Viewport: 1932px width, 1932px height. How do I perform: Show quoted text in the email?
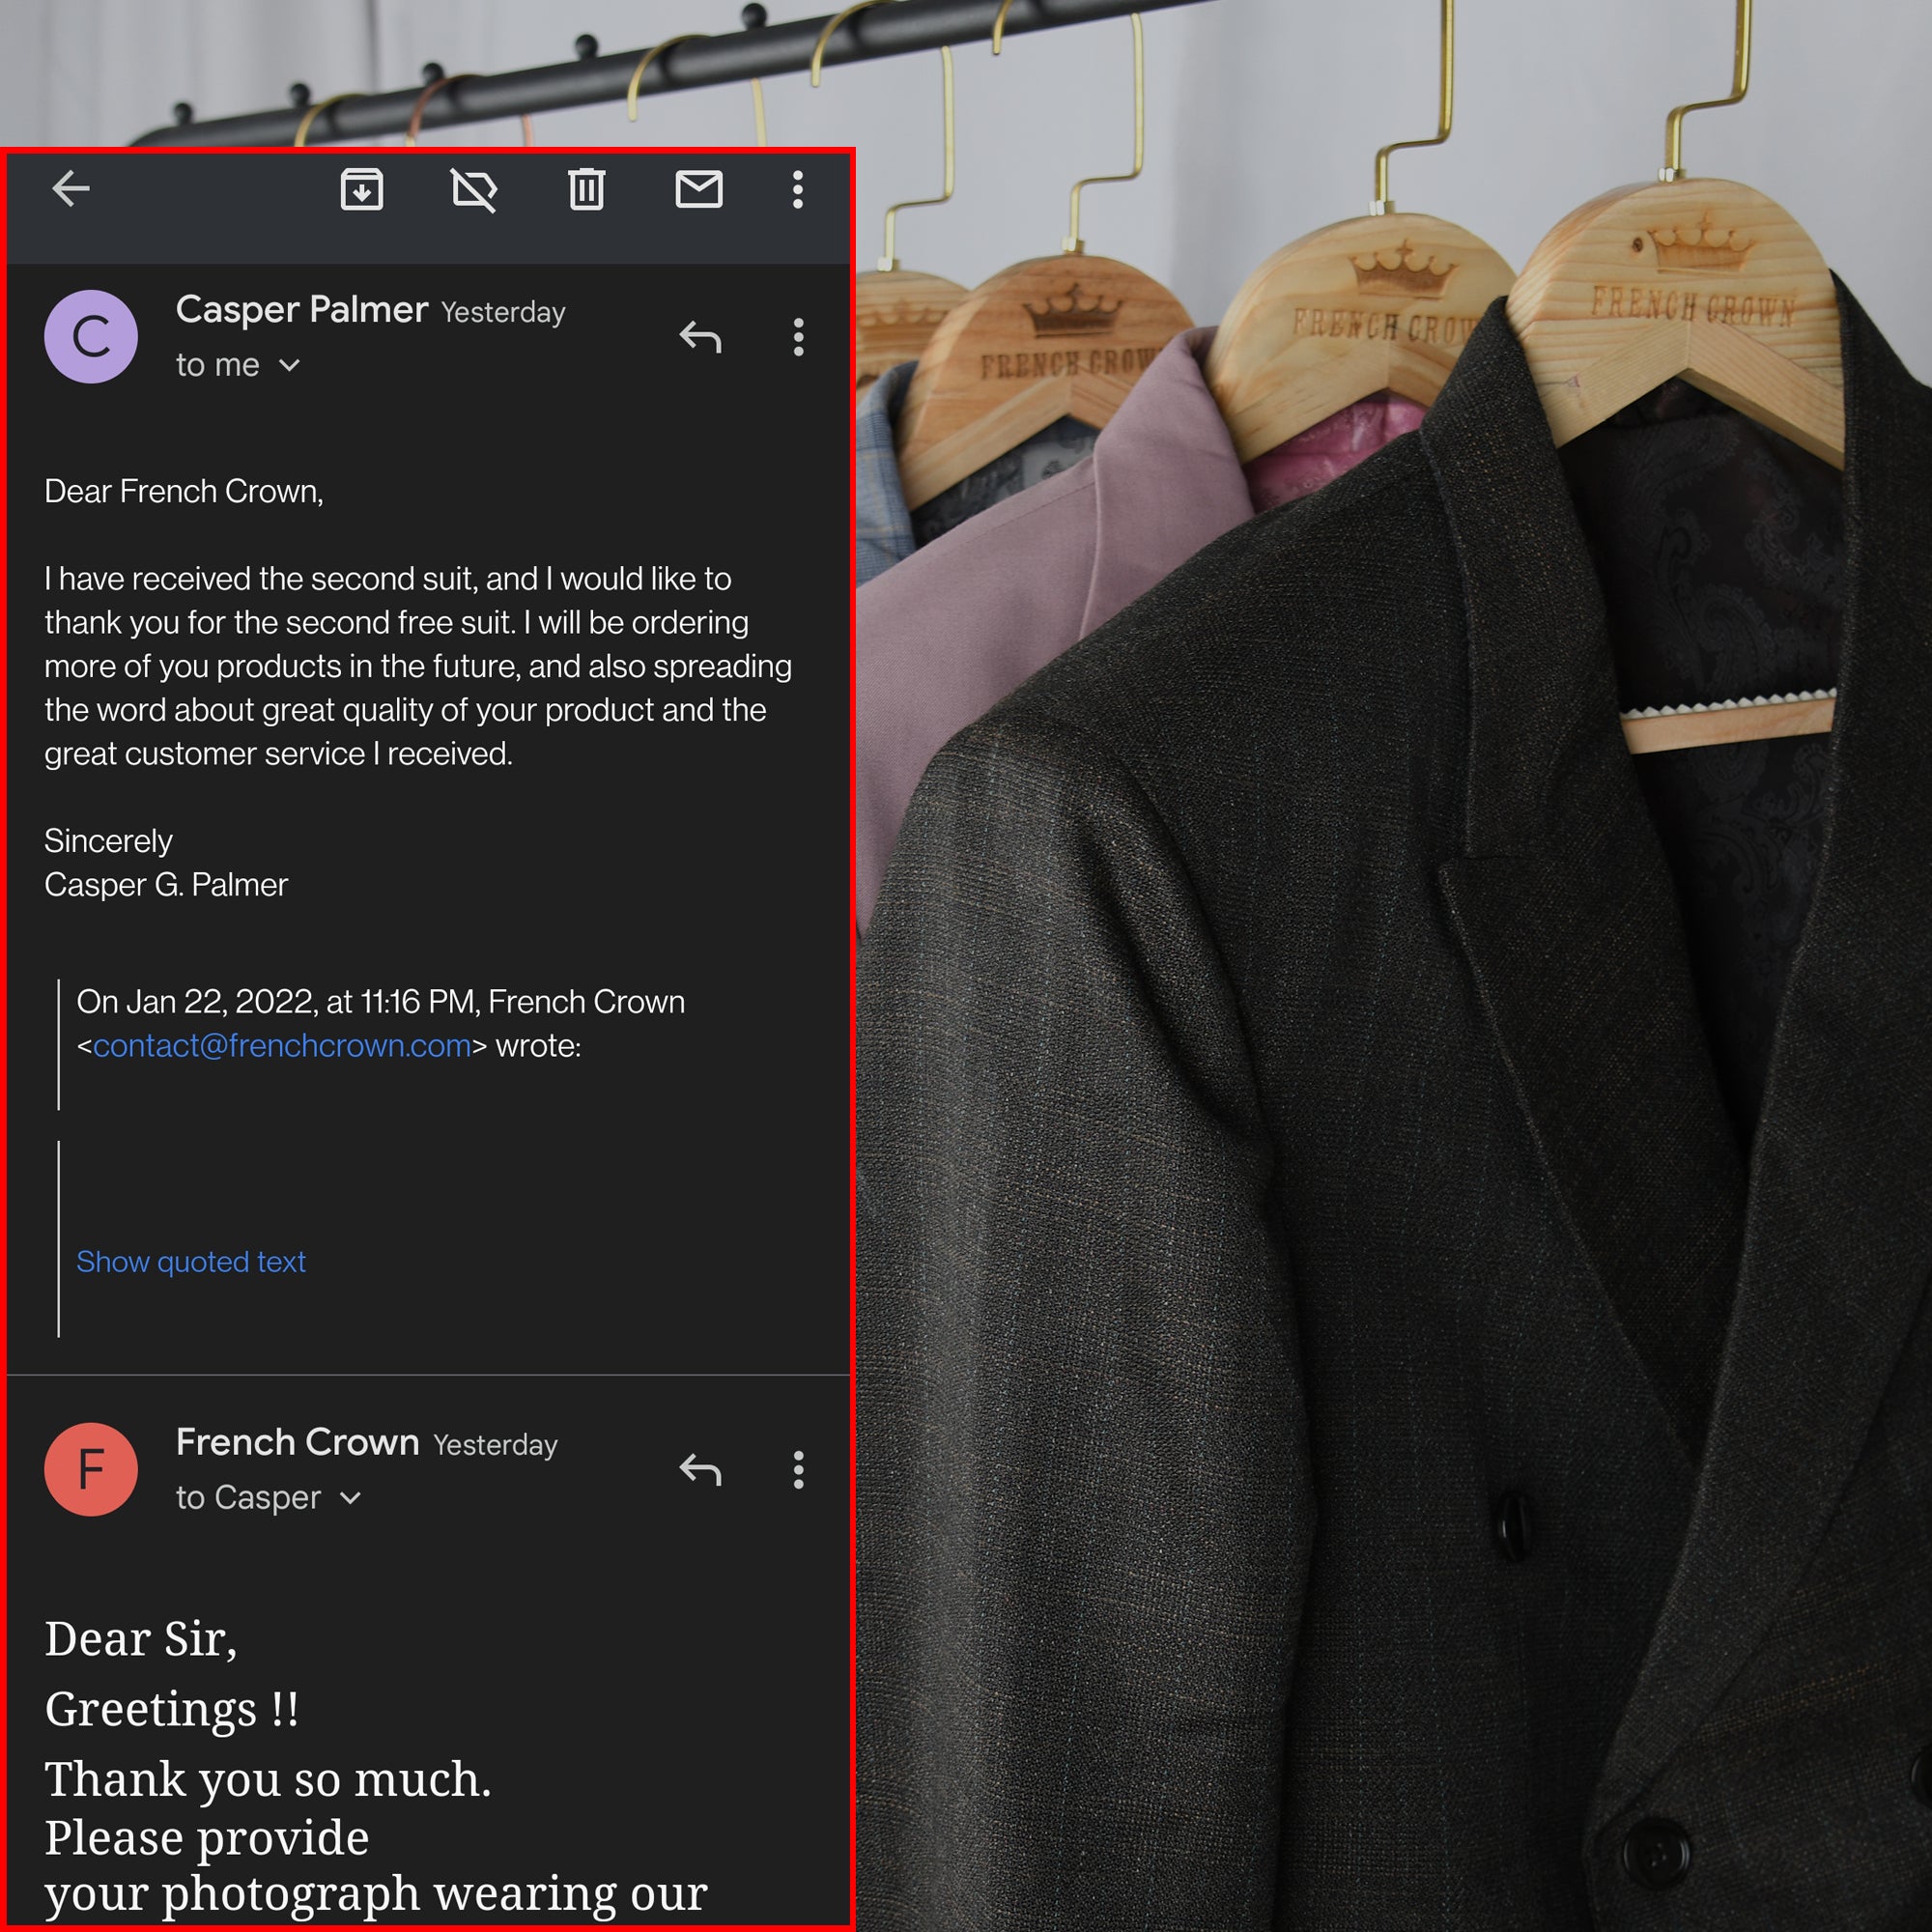click(x=191, y=1262)
